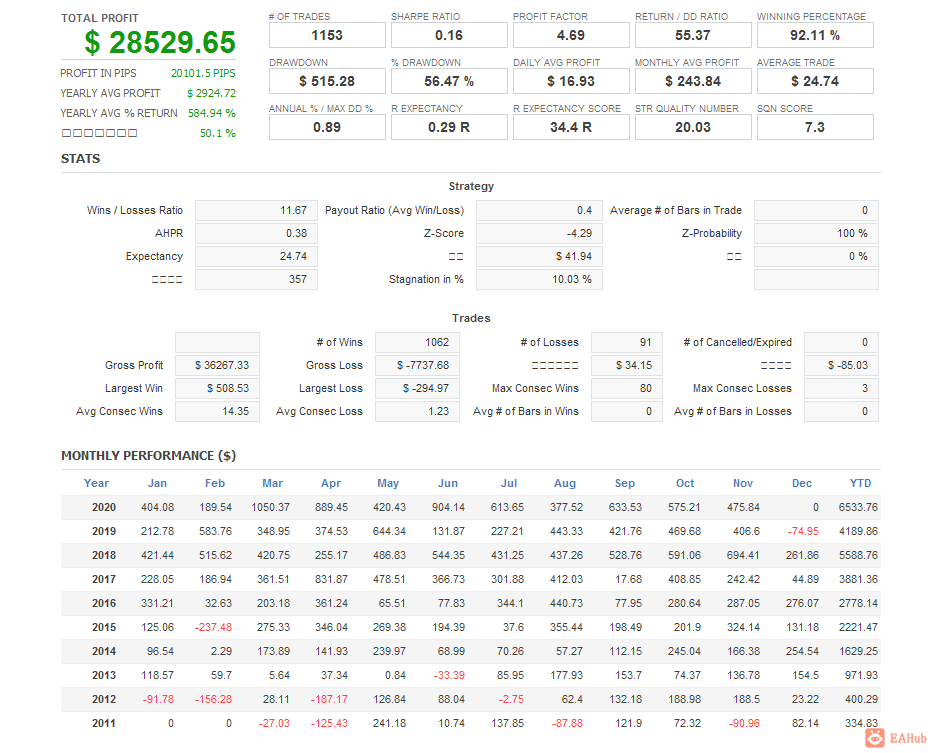The width and height of the screenshot is (936, 753).
Task: Click the Payout Ratio field showing 0.4
Action: 539,210
